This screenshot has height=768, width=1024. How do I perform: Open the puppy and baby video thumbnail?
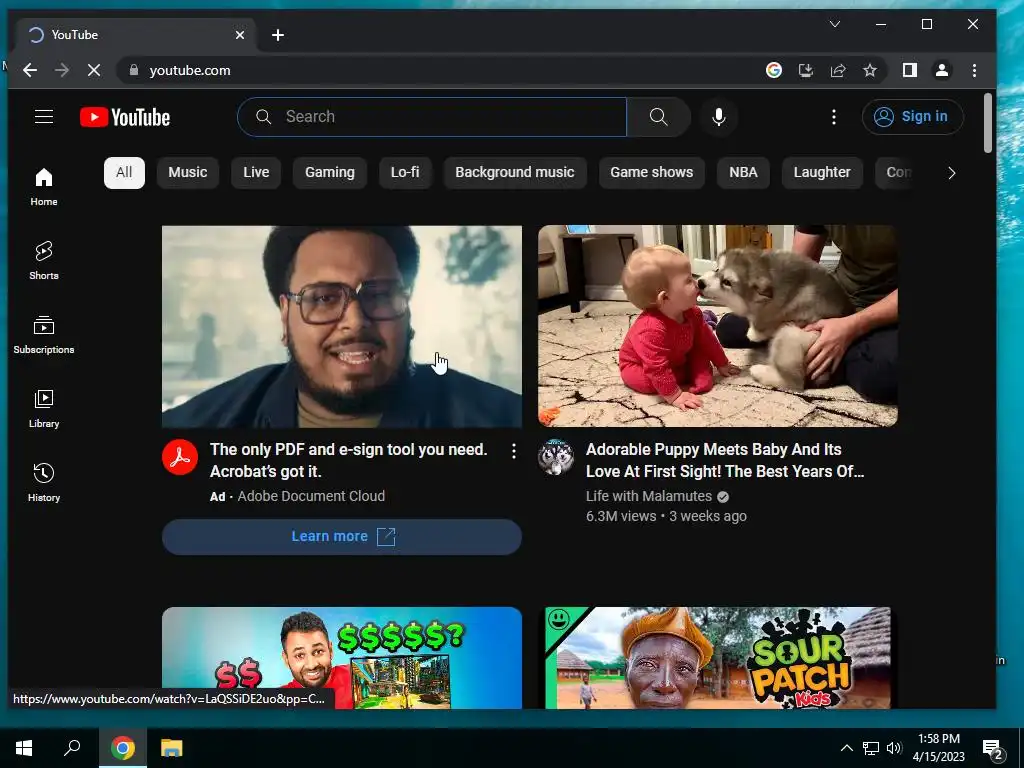pyautogui.click(x=718, y=326)
